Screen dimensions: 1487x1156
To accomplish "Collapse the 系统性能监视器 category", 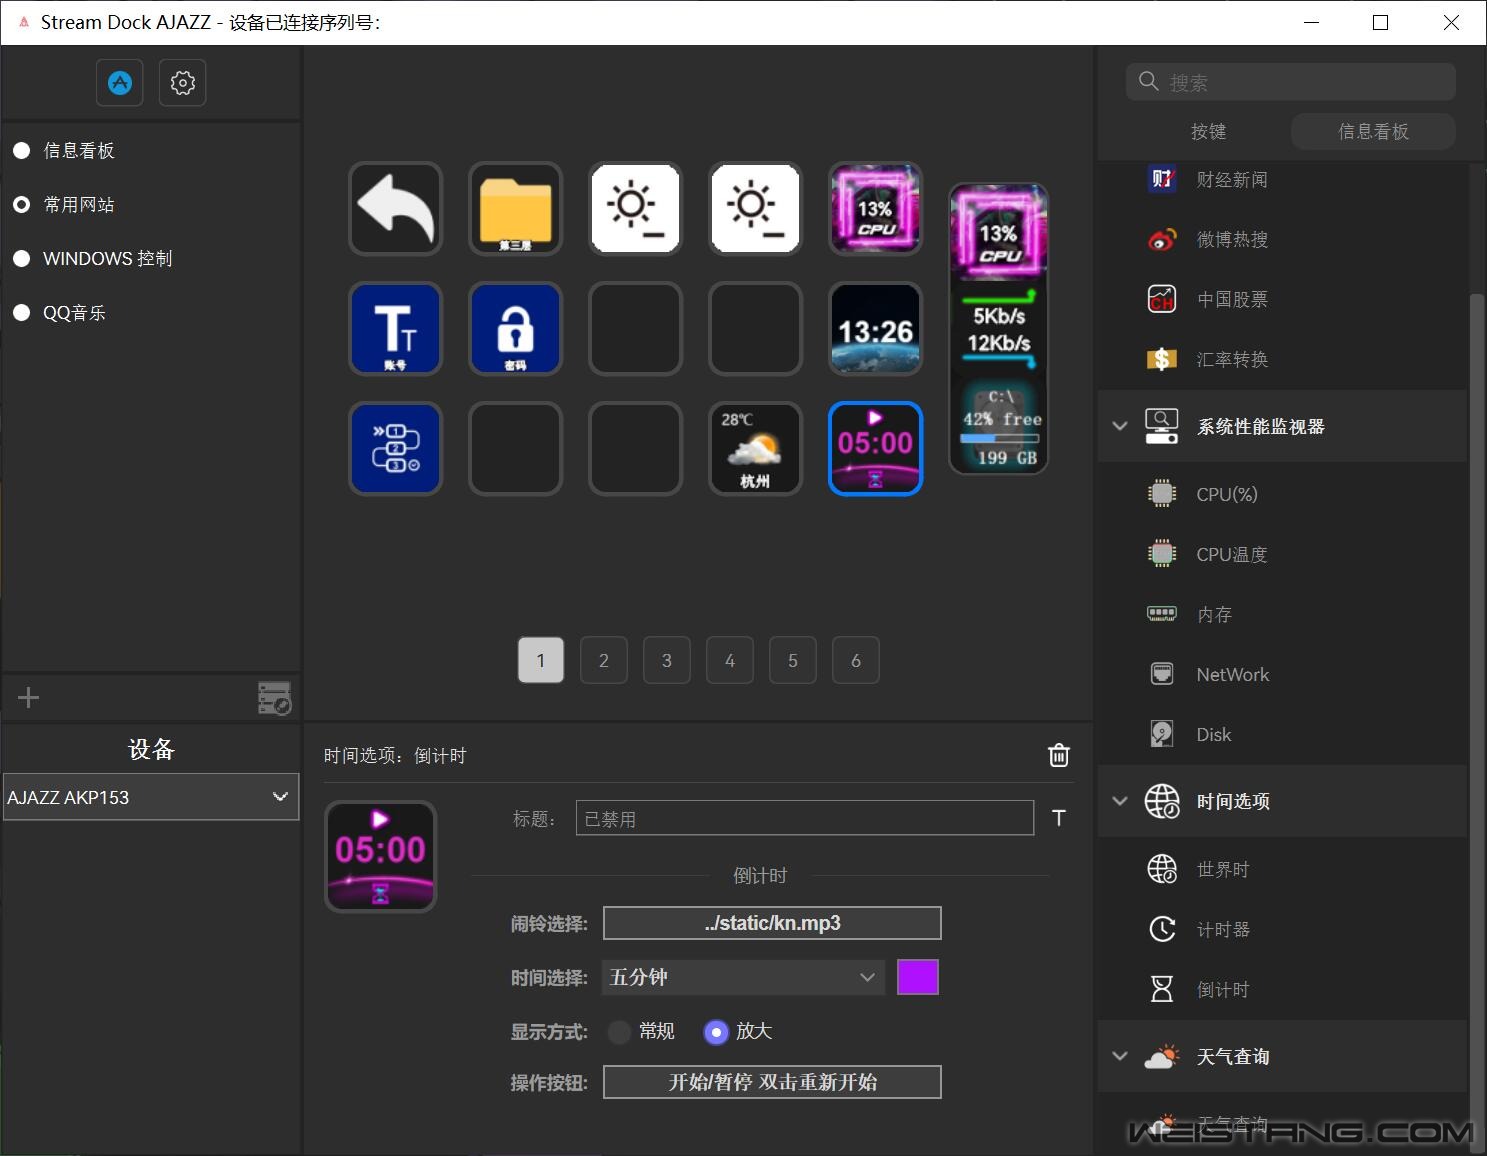I will (1120, 426).
